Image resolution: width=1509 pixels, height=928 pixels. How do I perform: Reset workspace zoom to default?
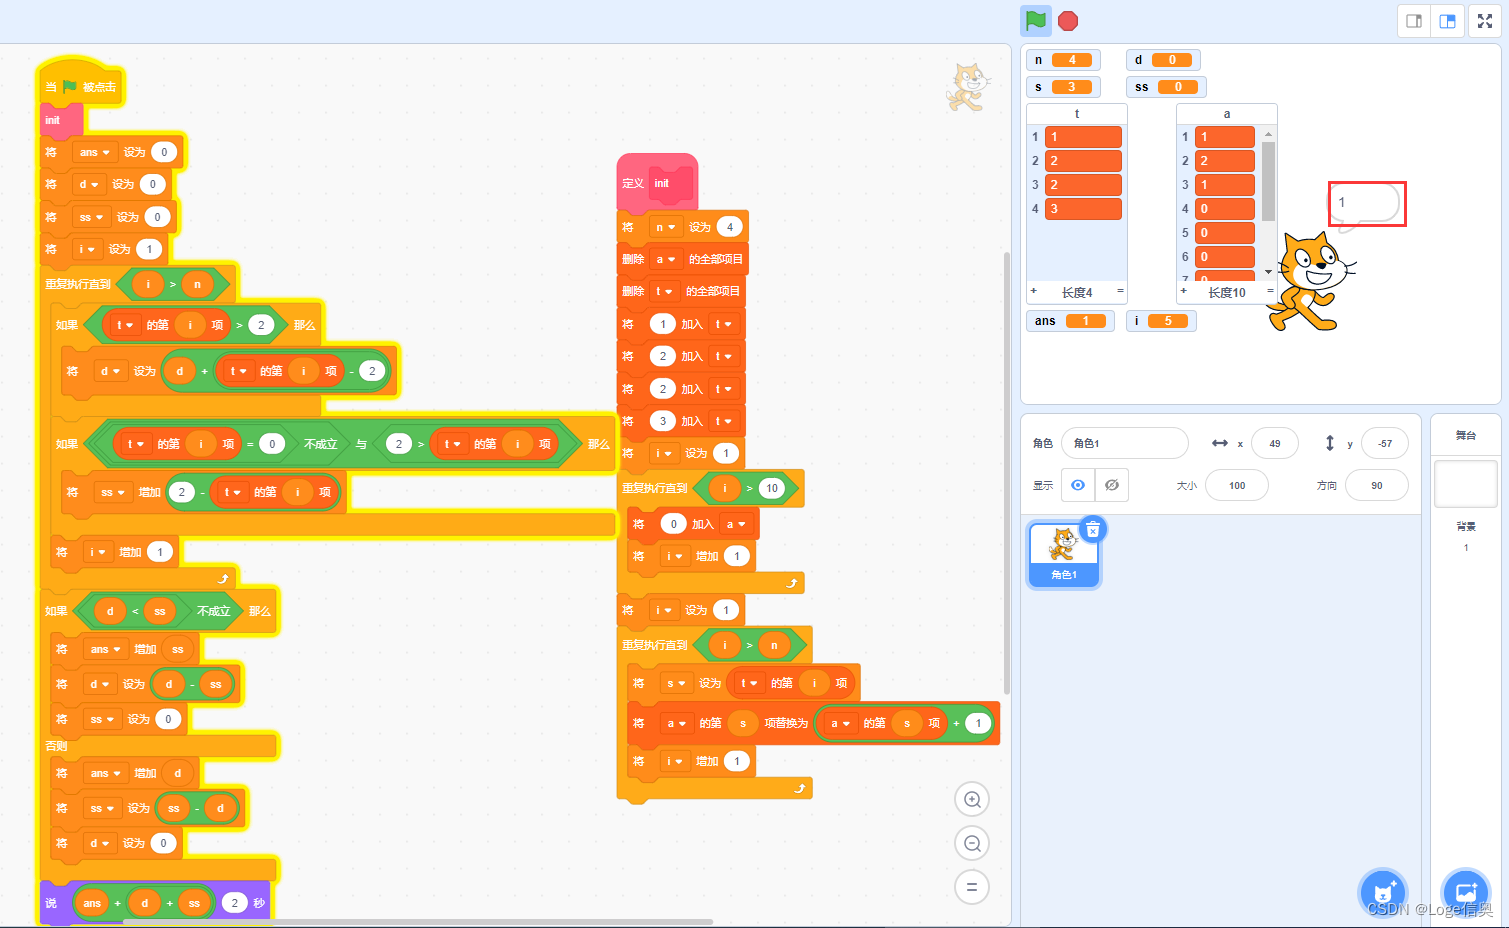(x=972, y=887)
